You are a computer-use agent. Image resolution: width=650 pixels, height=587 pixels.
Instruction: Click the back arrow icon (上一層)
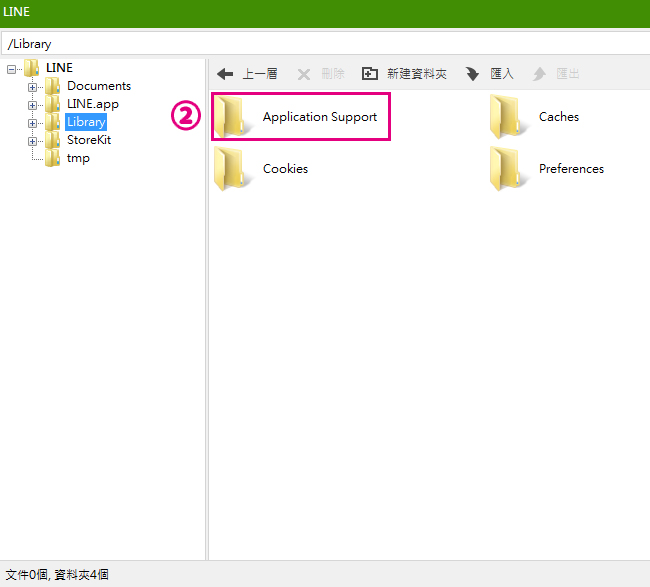point(225,74)
